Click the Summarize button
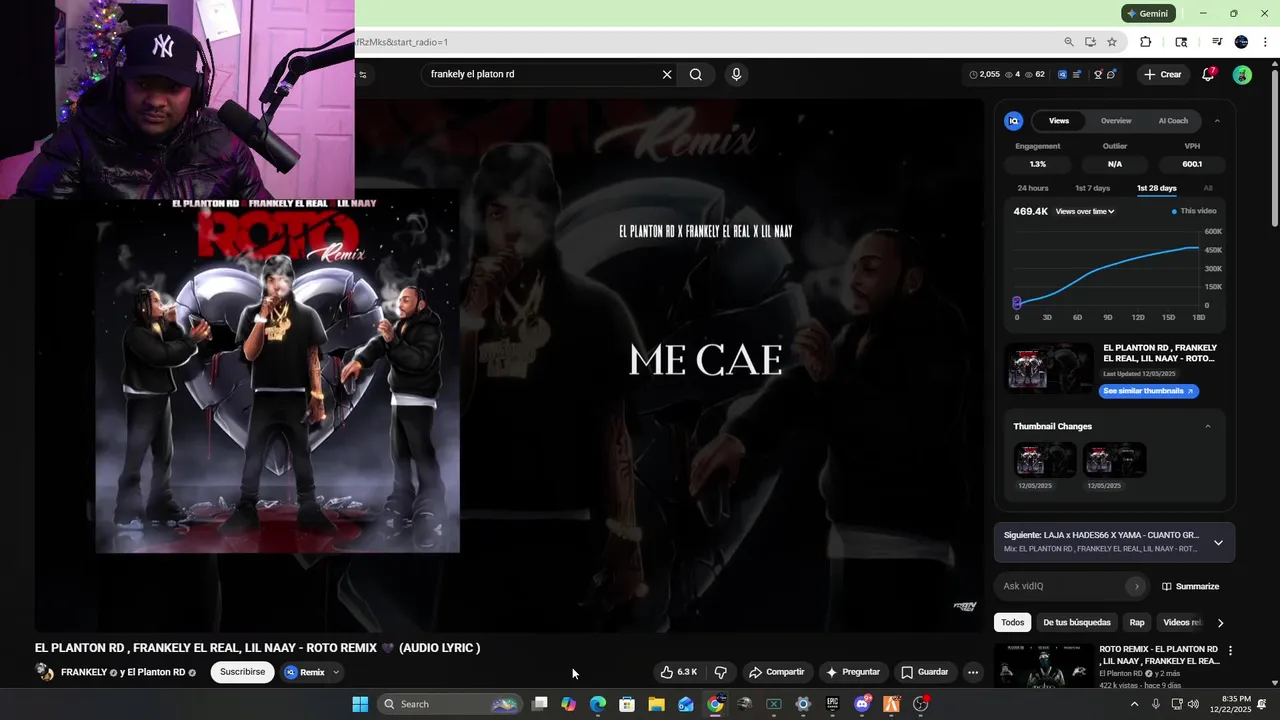 (1190, 586)
